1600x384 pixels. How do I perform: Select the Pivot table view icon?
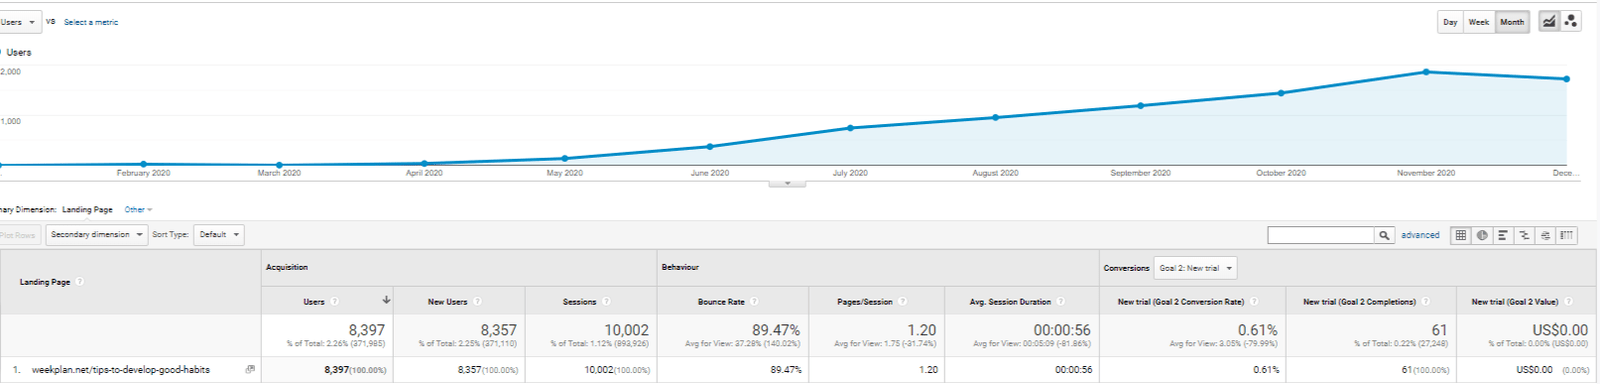(x=1567, y=235)
